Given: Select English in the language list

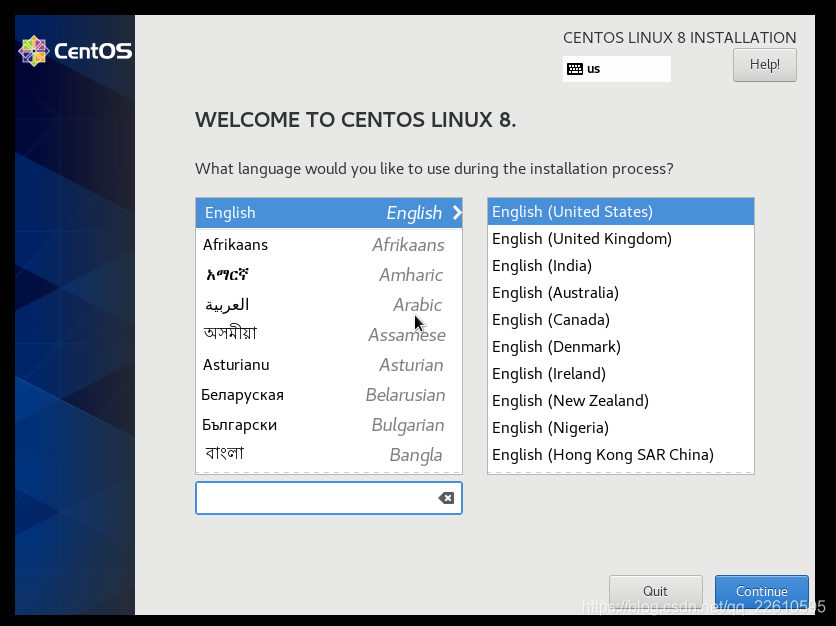Looking at the screenshot, I should [x=328, y=213].
